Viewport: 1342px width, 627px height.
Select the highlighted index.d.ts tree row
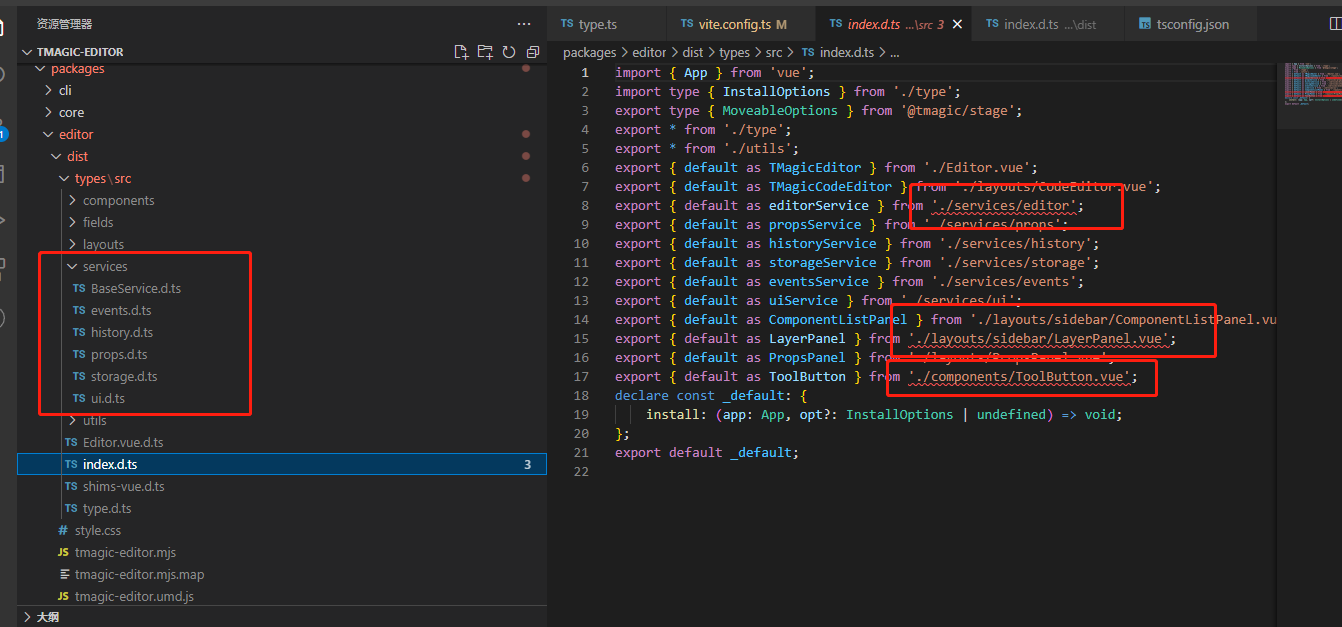[282, 464]
